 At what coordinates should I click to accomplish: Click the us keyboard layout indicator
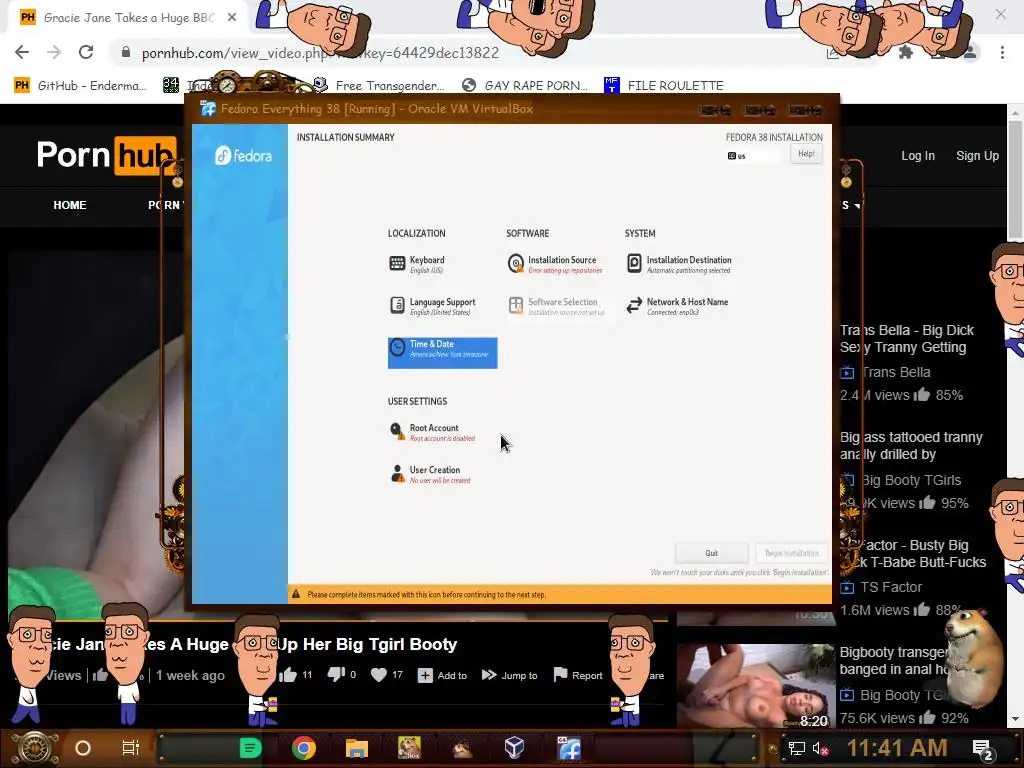click(x=753, y=156)
